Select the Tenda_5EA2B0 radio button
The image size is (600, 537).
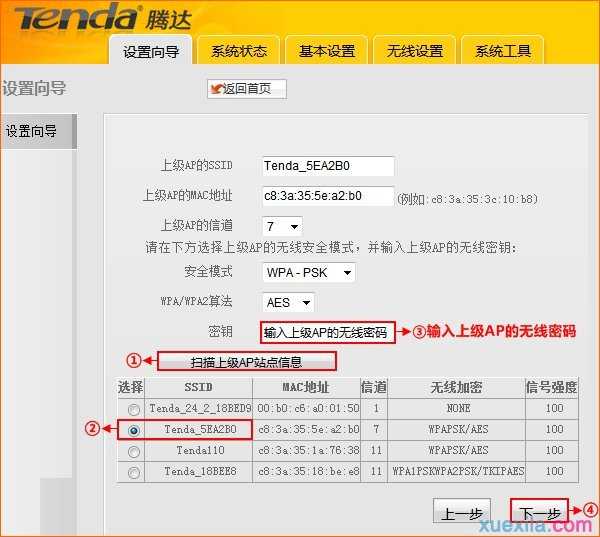(134, 430)
